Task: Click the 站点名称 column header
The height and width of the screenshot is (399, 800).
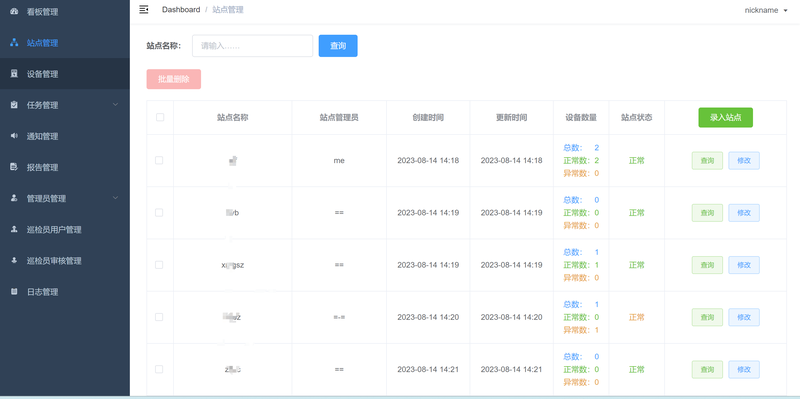Action: point(233,117)
